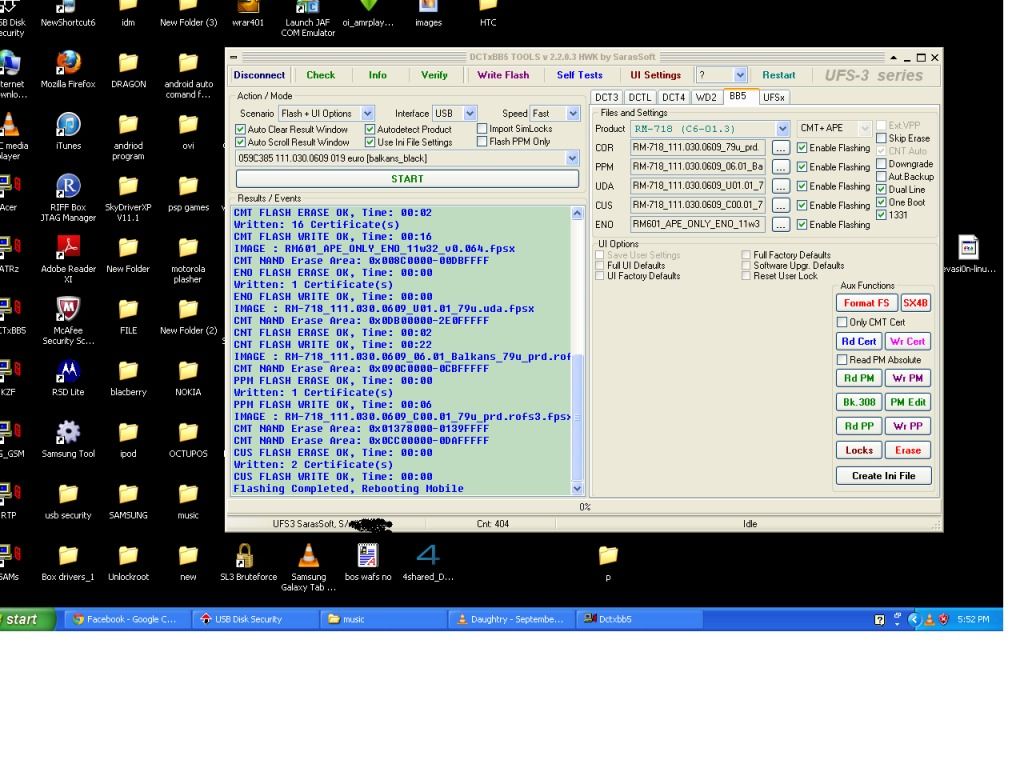
Task: Open the Product RM-718 dropdown
Action: click(x=782, y=129)
